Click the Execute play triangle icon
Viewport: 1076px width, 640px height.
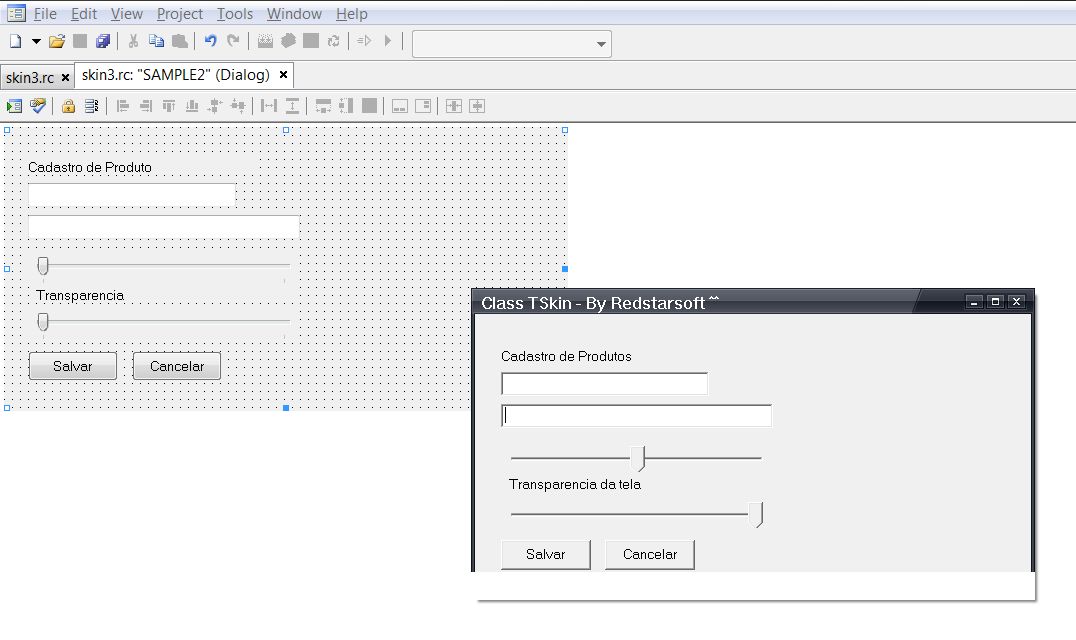click(x=388, y=41)
